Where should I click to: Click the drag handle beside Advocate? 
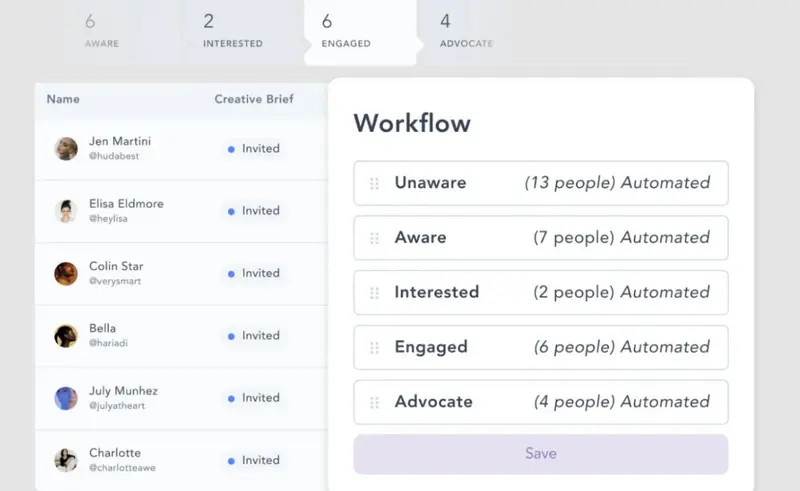coord(375,402)
